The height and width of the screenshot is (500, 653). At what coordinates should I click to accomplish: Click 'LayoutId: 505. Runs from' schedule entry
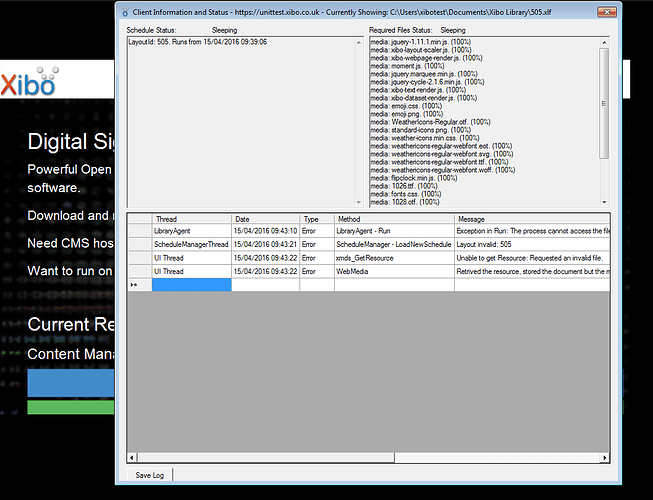(198, 42)
